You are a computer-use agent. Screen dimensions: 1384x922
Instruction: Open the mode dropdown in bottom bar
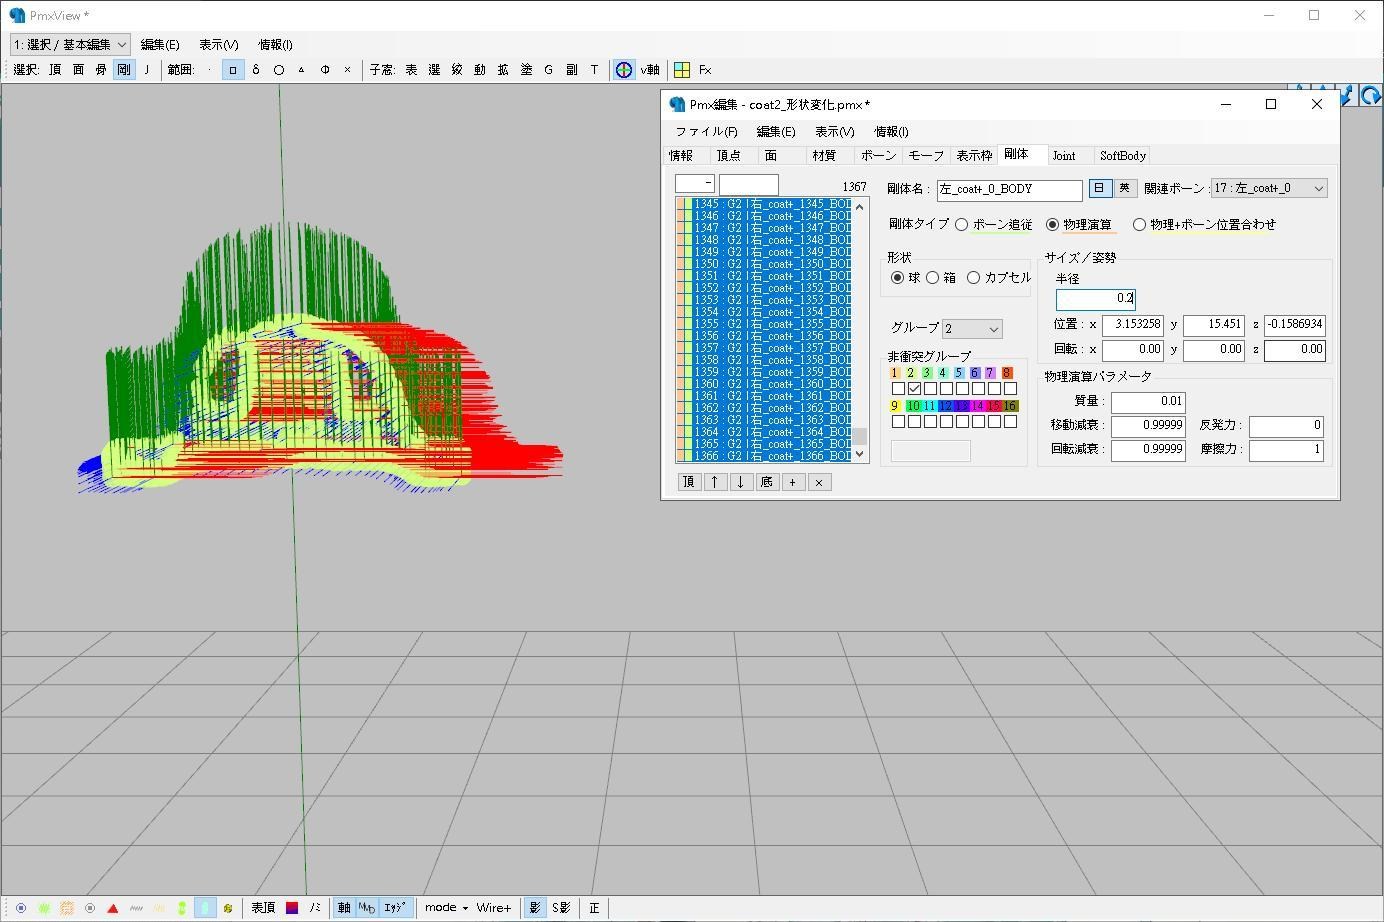(x=446, y=908)
